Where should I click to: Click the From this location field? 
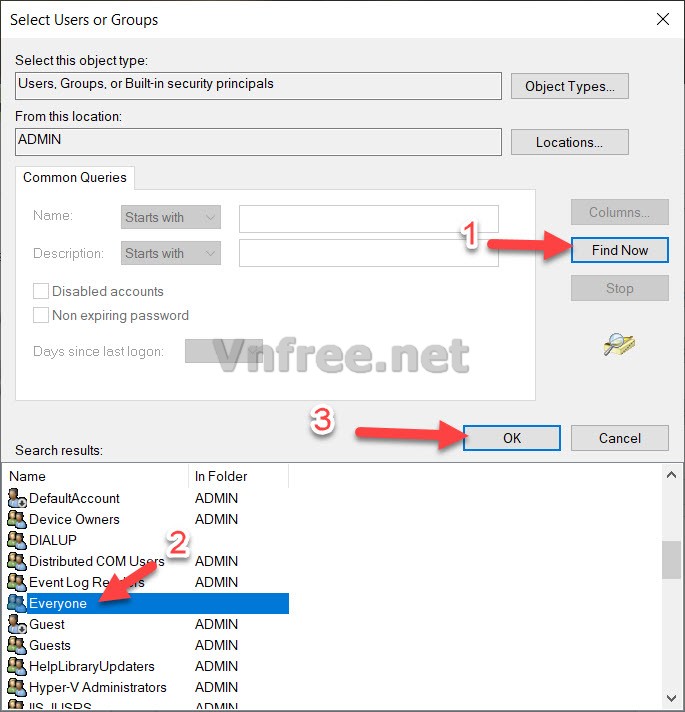[258, 142]
